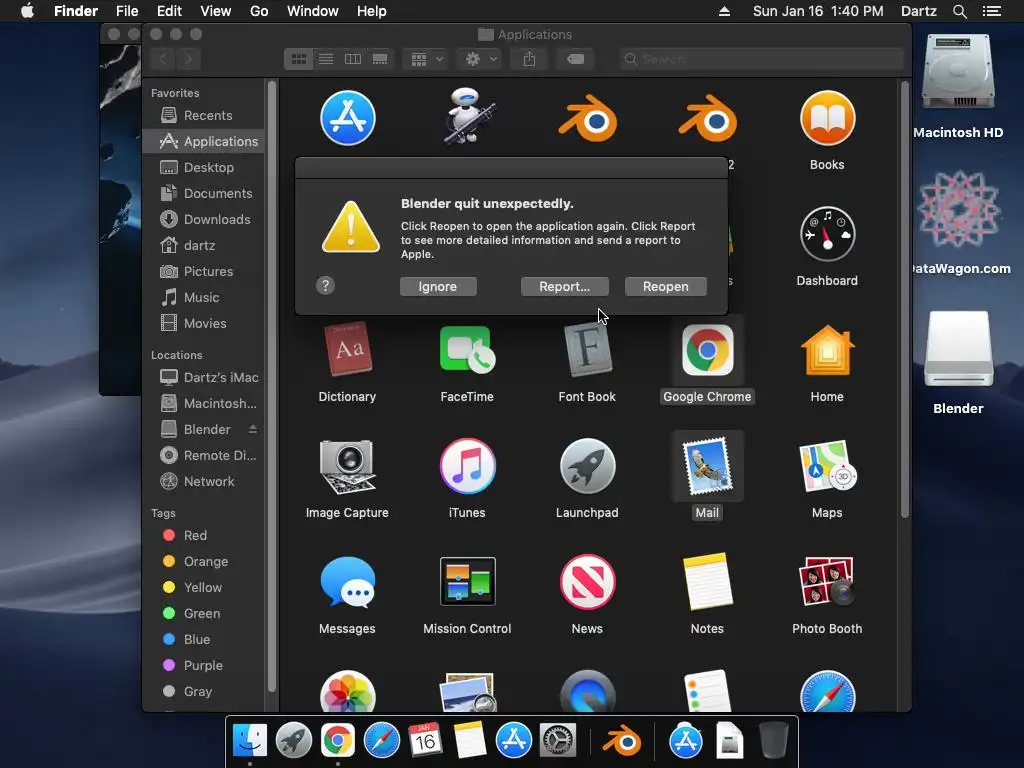The width and height of the screenshot is (1024, 768).
Task: Open the Go menu
Action: click(259, 11)
